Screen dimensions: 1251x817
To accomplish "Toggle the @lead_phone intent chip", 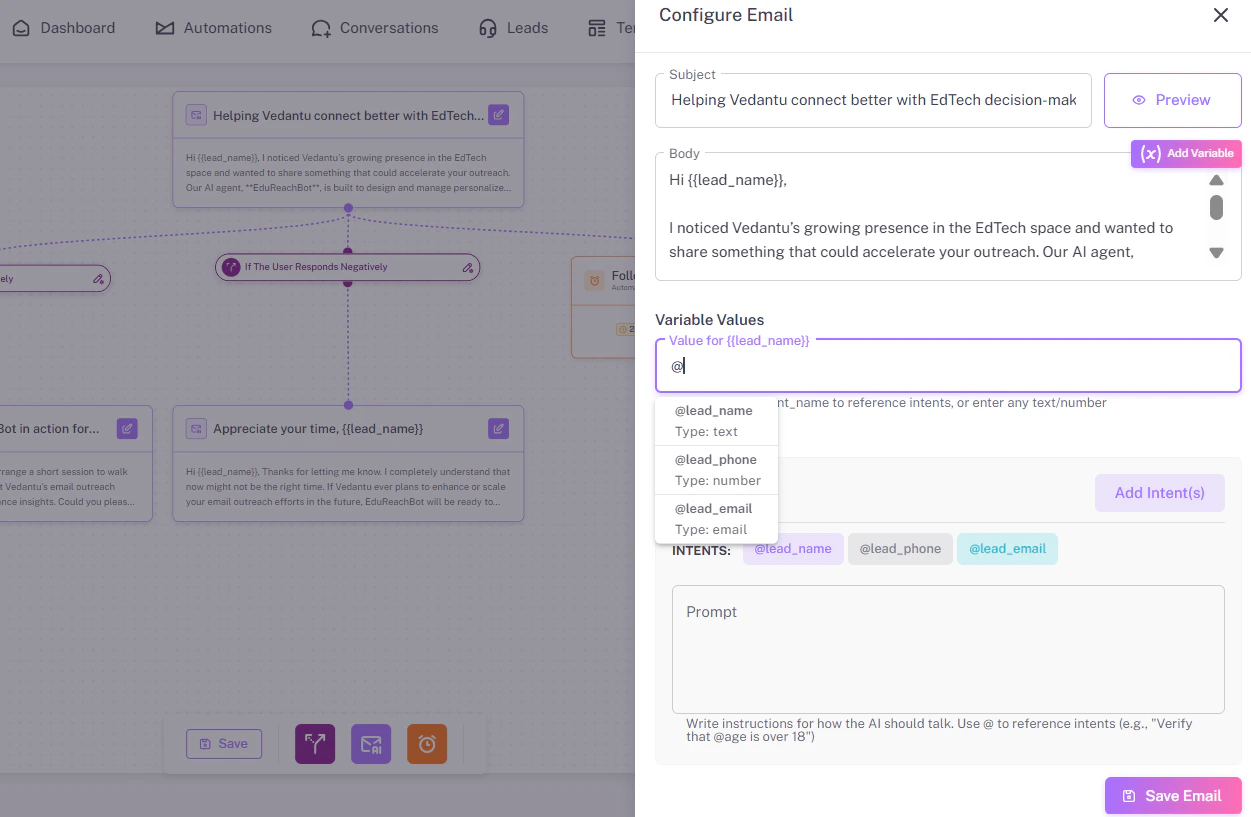I will (899, 548).
